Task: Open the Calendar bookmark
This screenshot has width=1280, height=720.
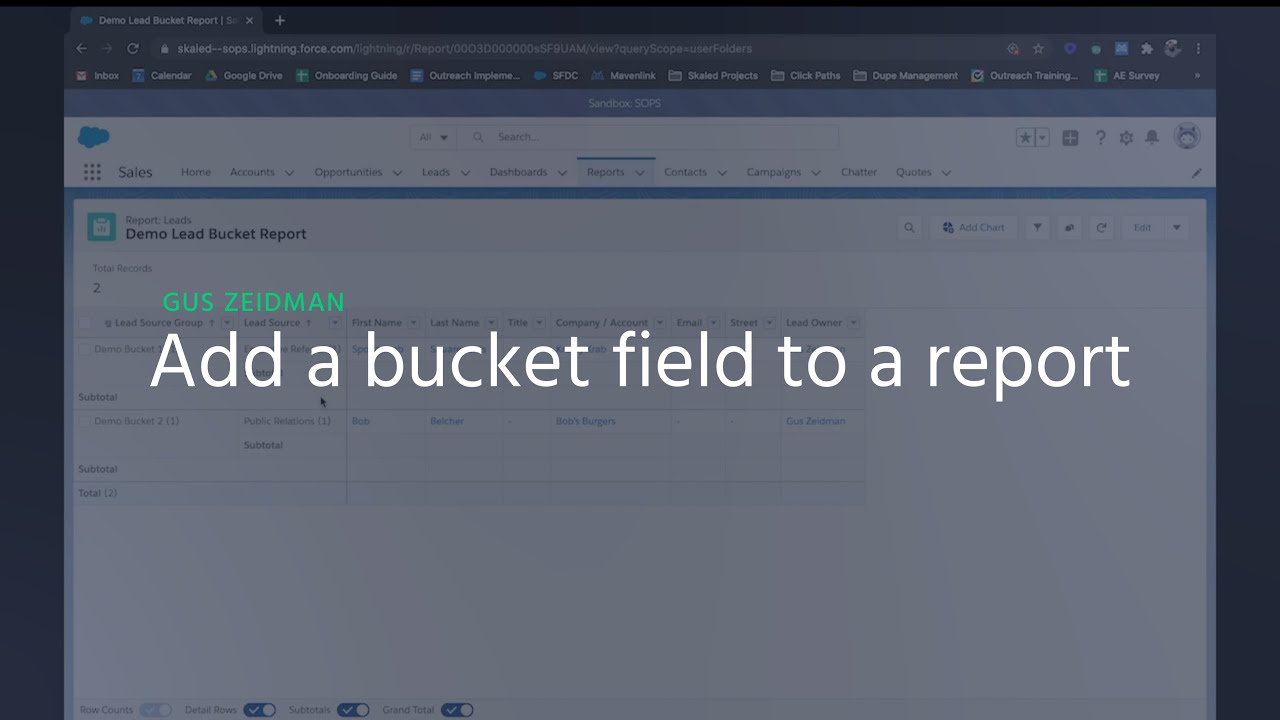Action: pos(162,75)
